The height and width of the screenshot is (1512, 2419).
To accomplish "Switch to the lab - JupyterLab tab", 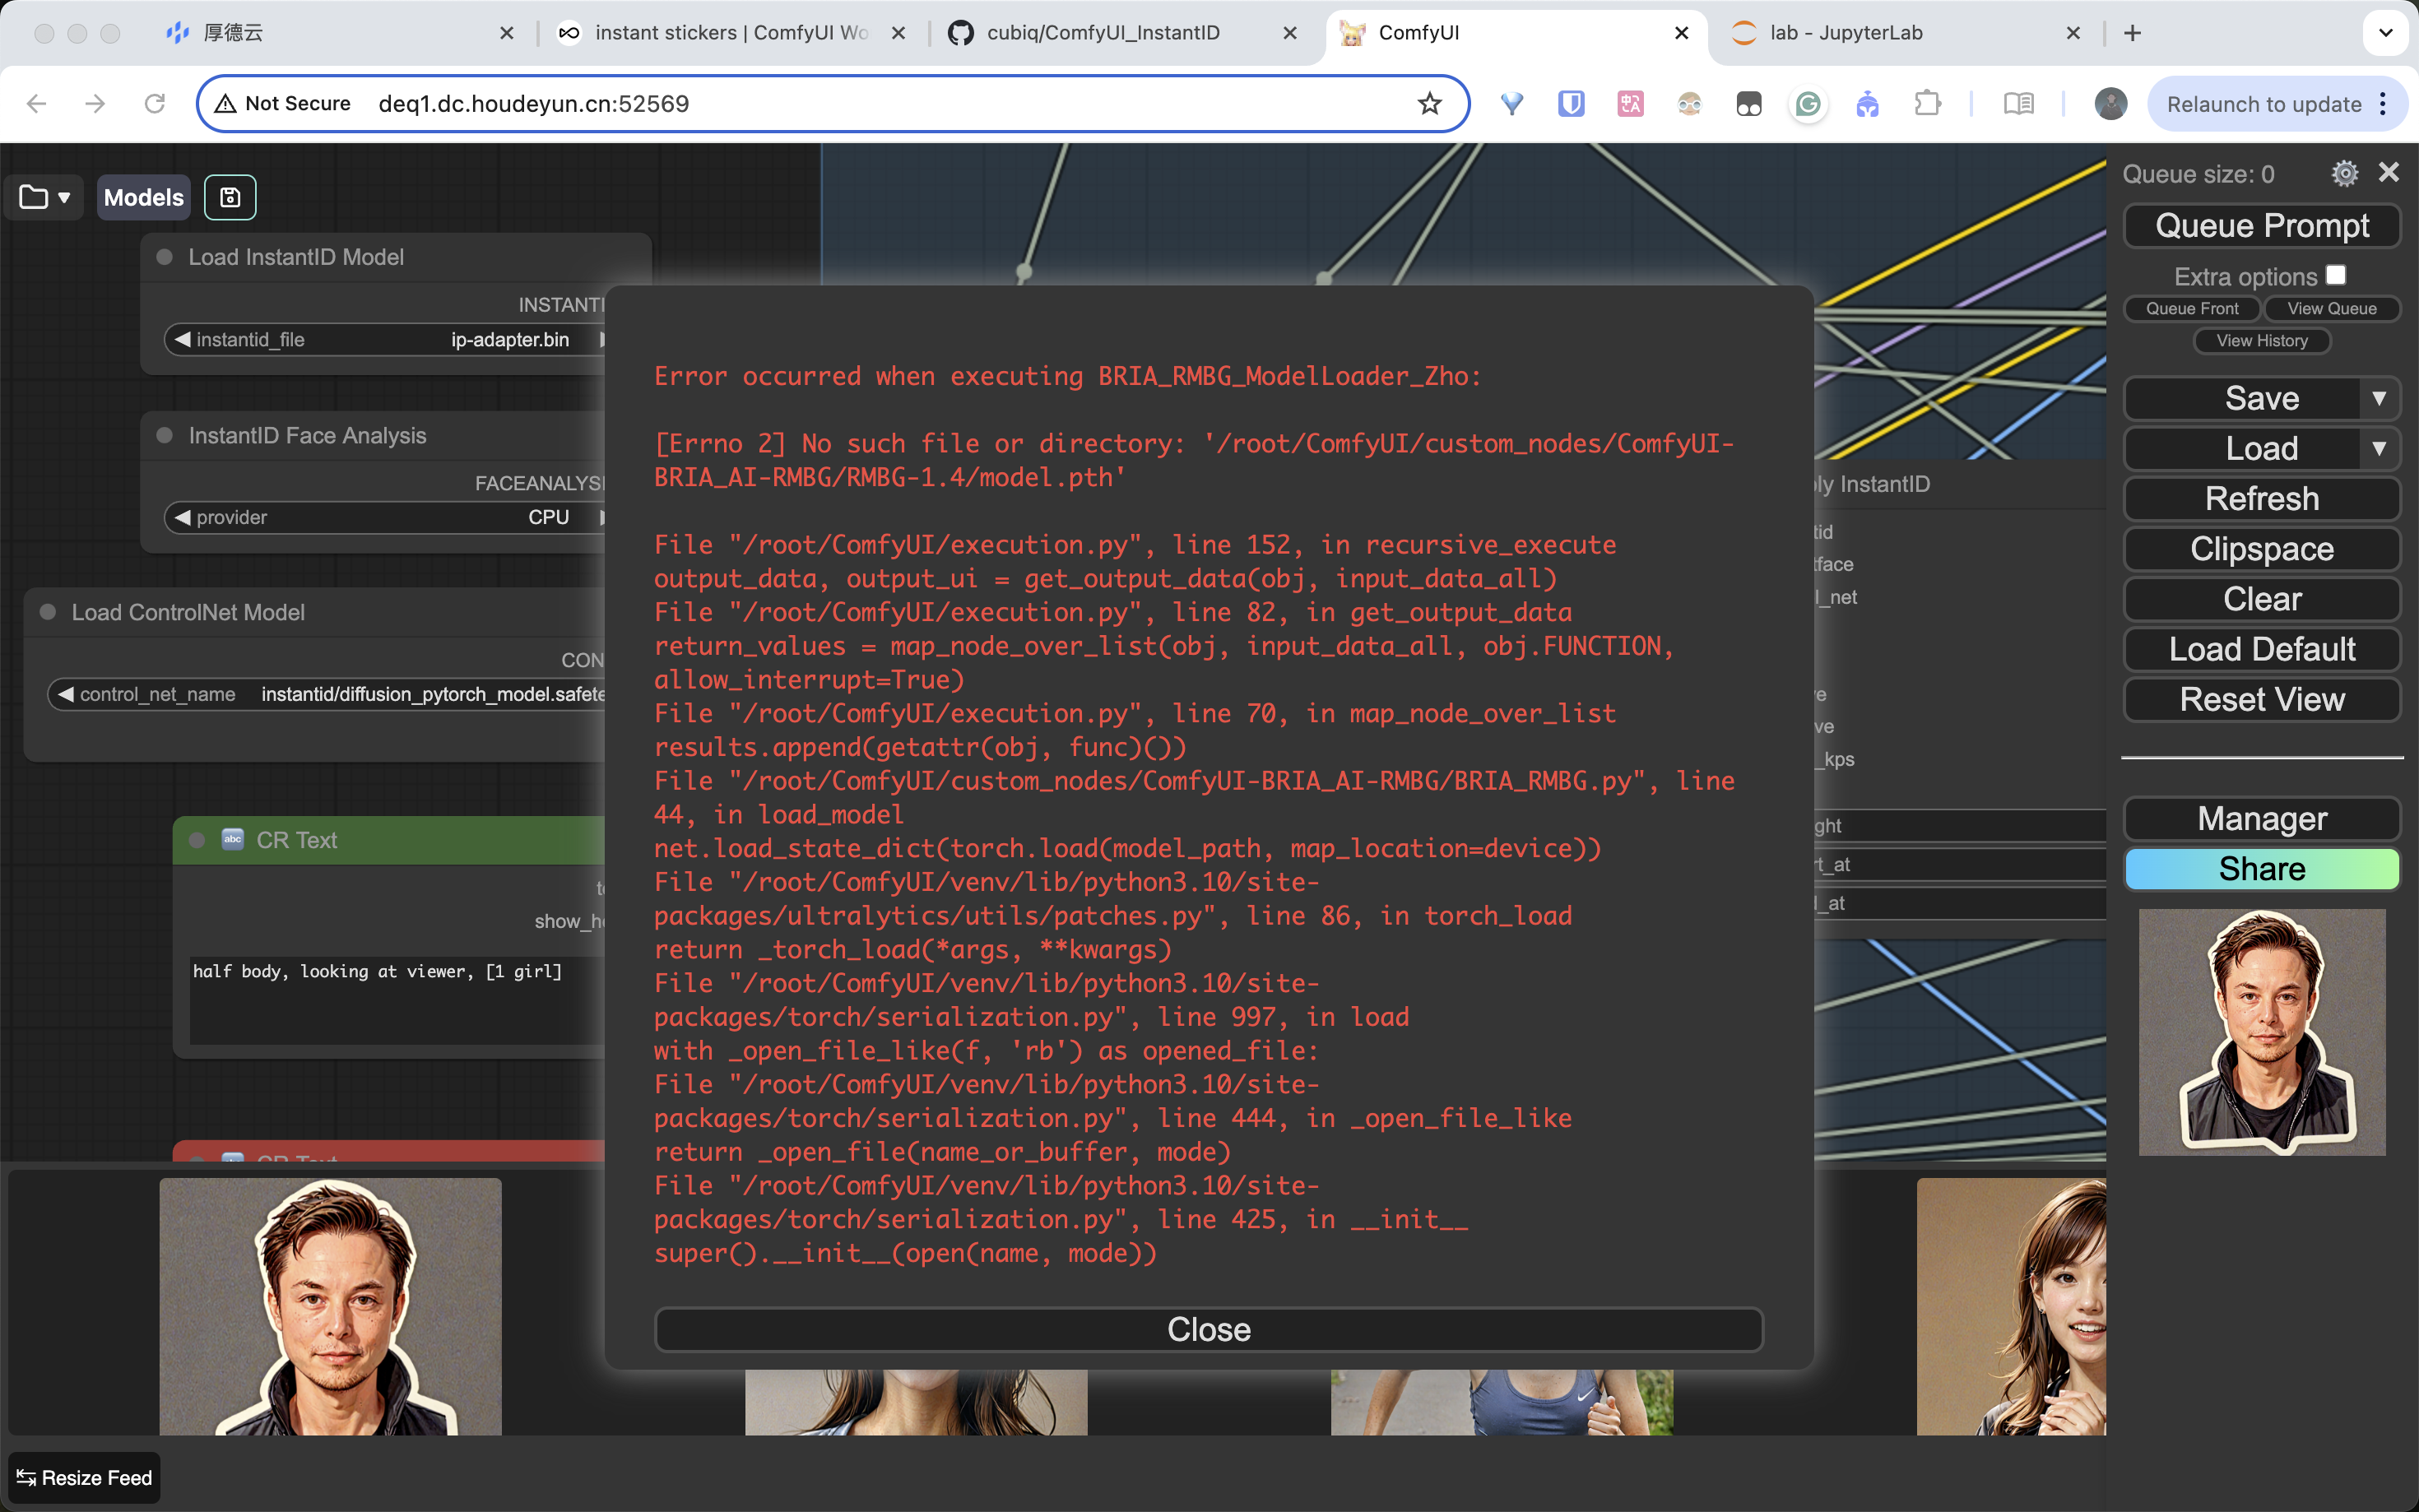I will [1846, 33].
